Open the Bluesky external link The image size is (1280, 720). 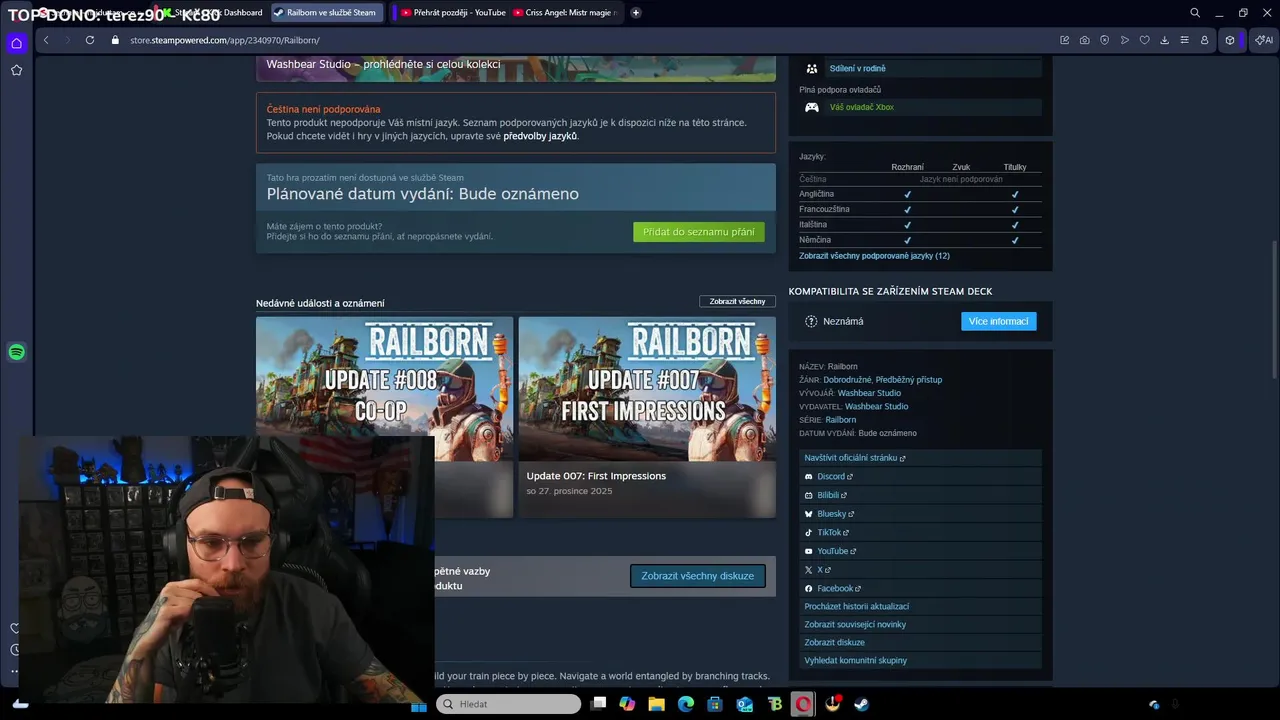920,514
